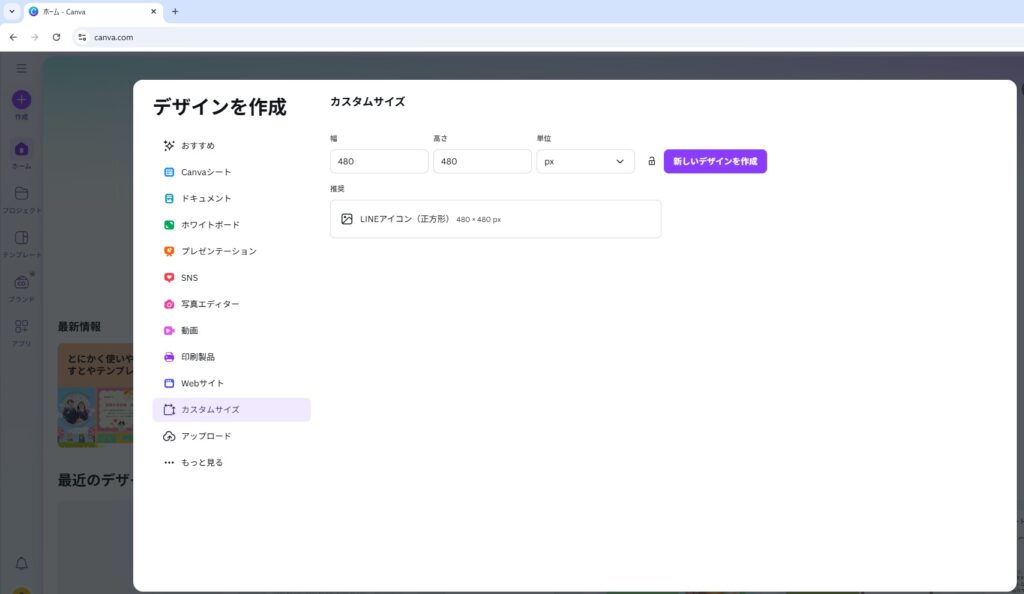Open the site info icon in address bar
Image resolution: width=1024 pixels, height=594 pixels.
82,37
